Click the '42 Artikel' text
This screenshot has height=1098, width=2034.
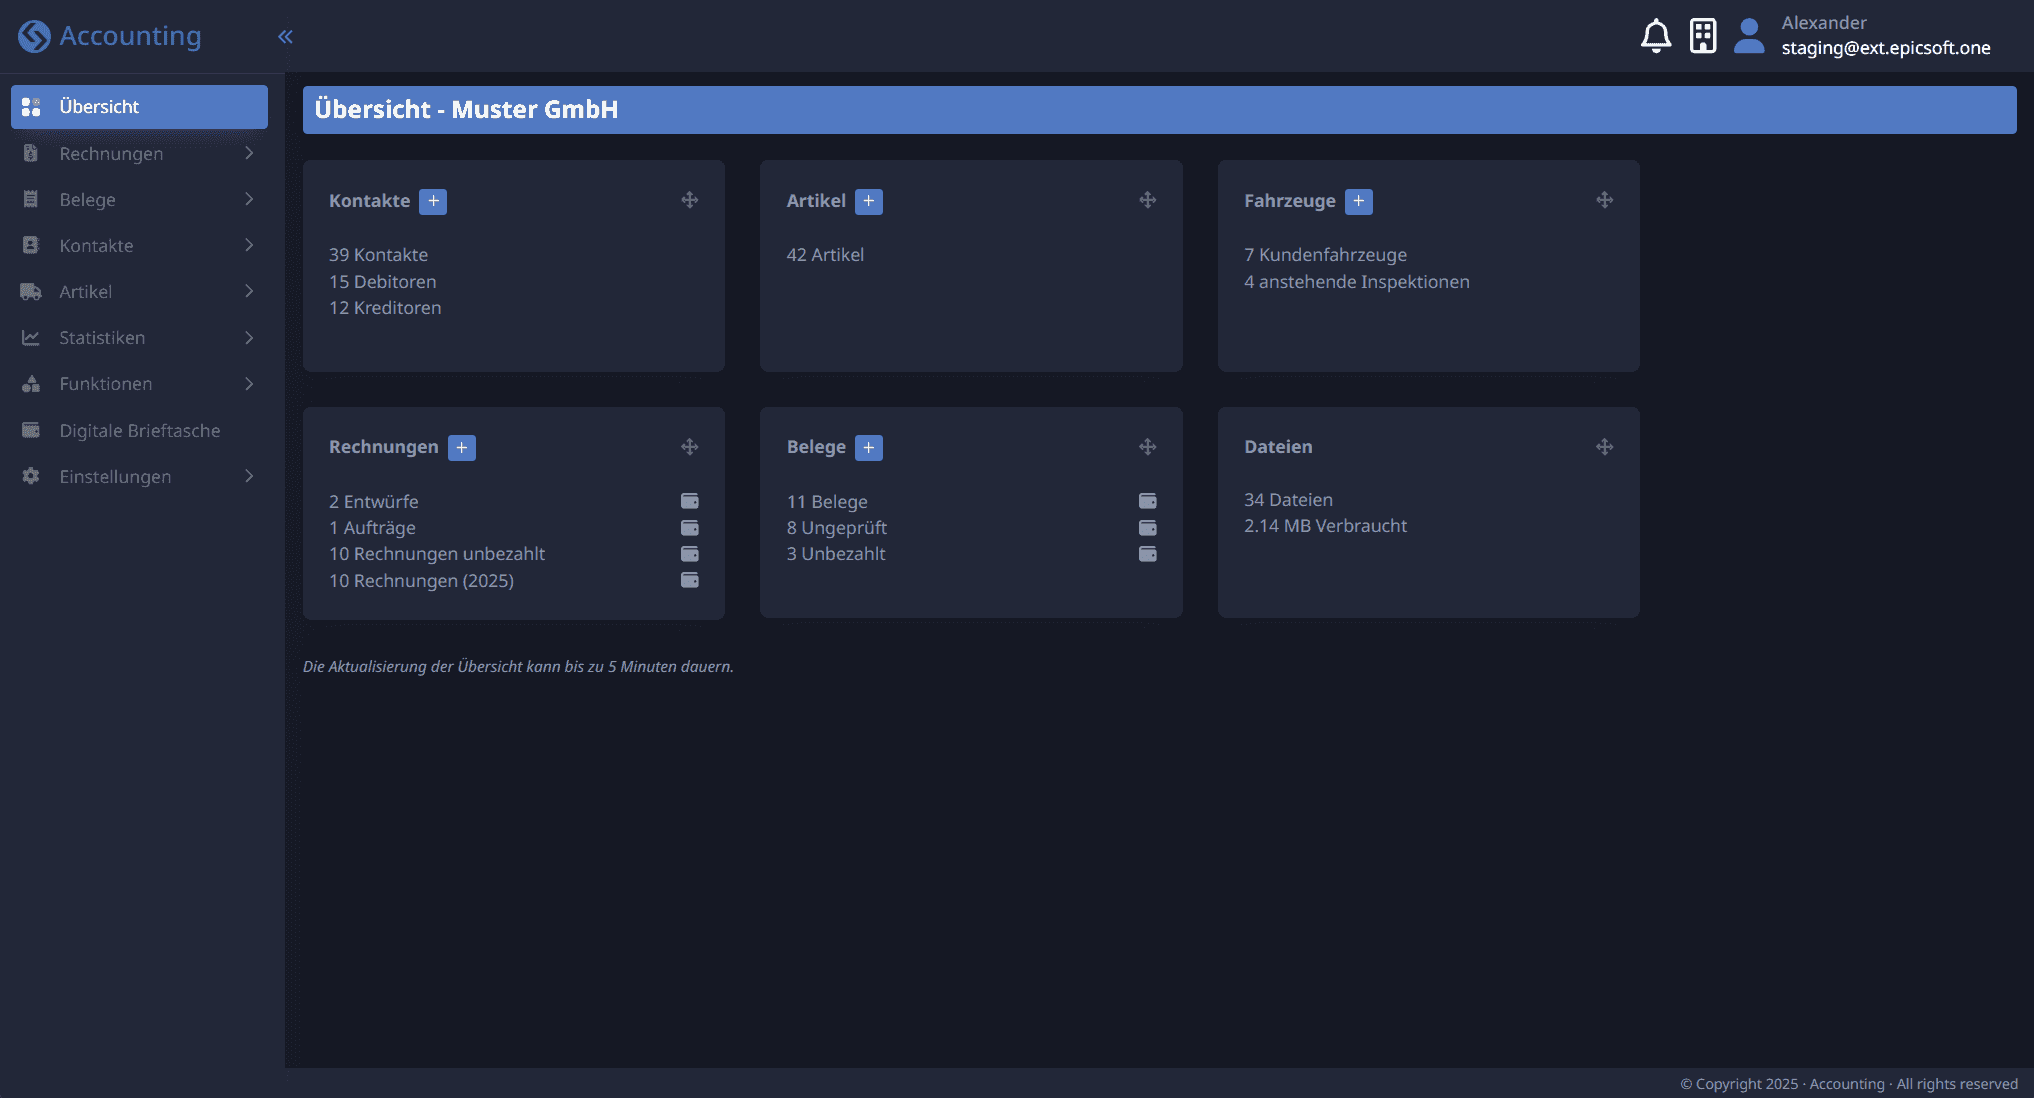coord(825,255)
